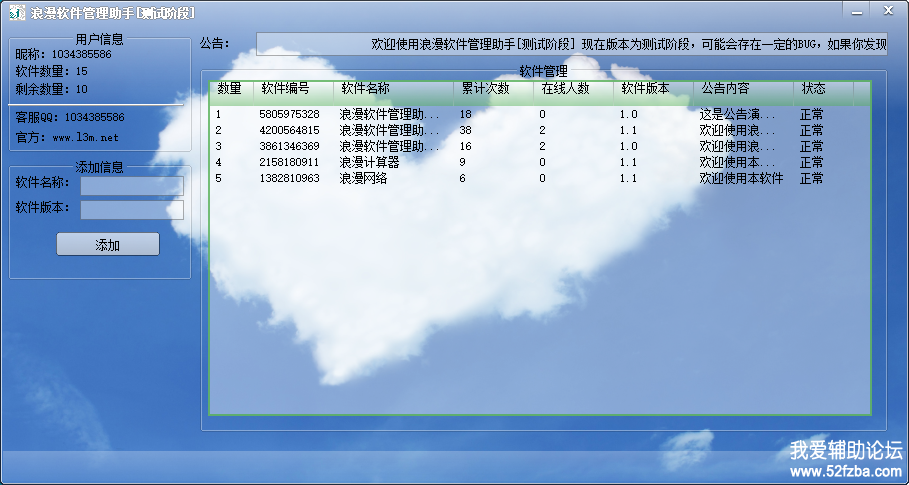Click the 软件版本 column header
Screen dimensions: 909x485
pos(645,89)
